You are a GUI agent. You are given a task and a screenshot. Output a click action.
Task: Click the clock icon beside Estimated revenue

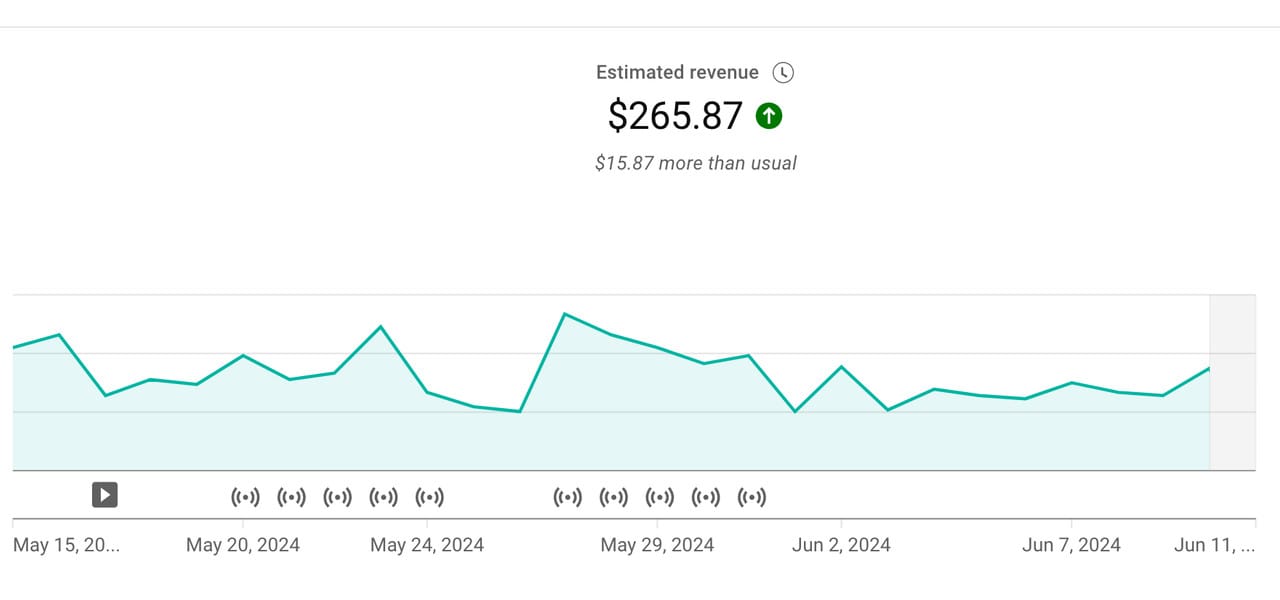point(784,72)
